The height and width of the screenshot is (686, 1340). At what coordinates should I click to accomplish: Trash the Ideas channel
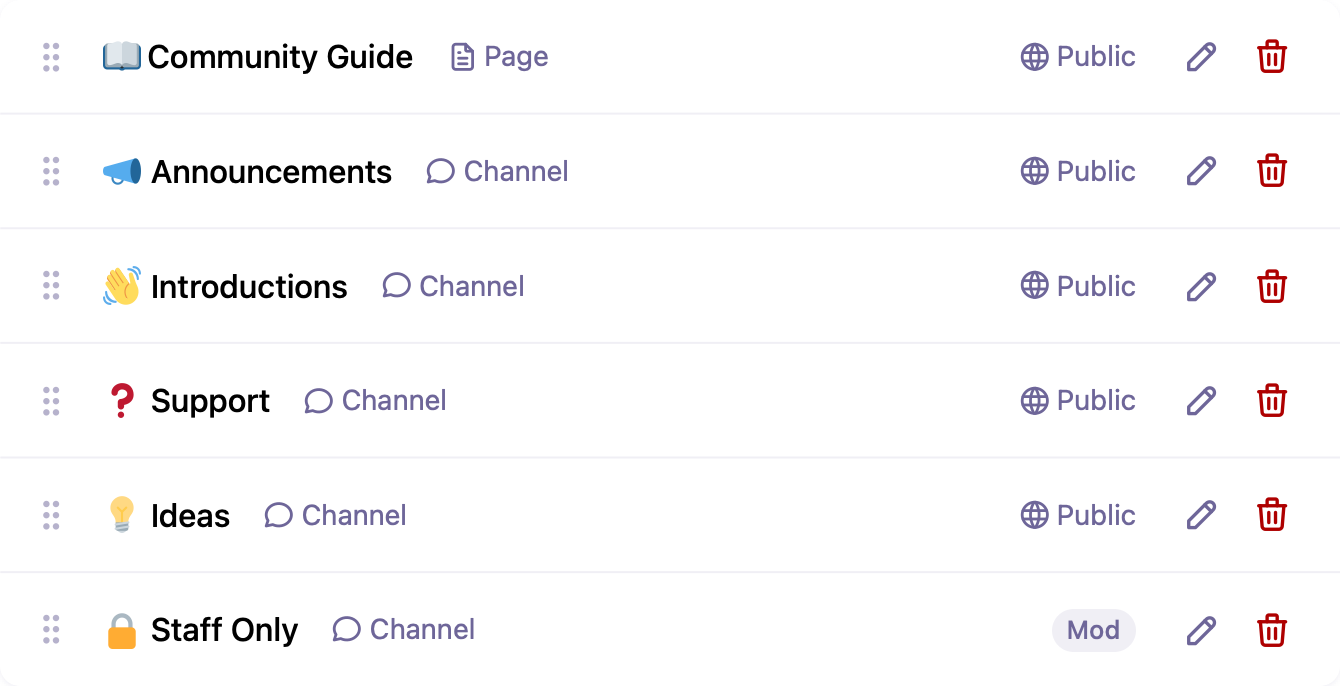(1271, 515)
